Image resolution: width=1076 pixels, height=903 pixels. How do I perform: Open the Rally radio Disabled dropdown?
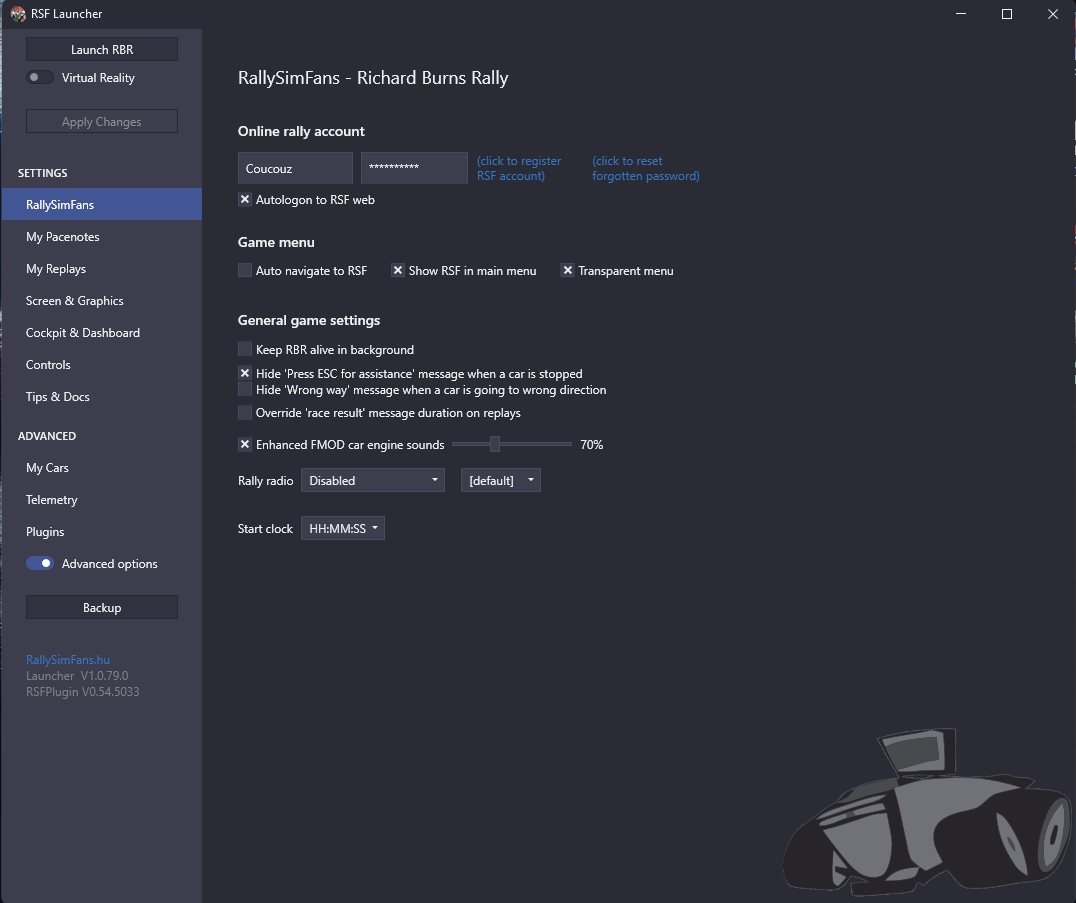372,481
